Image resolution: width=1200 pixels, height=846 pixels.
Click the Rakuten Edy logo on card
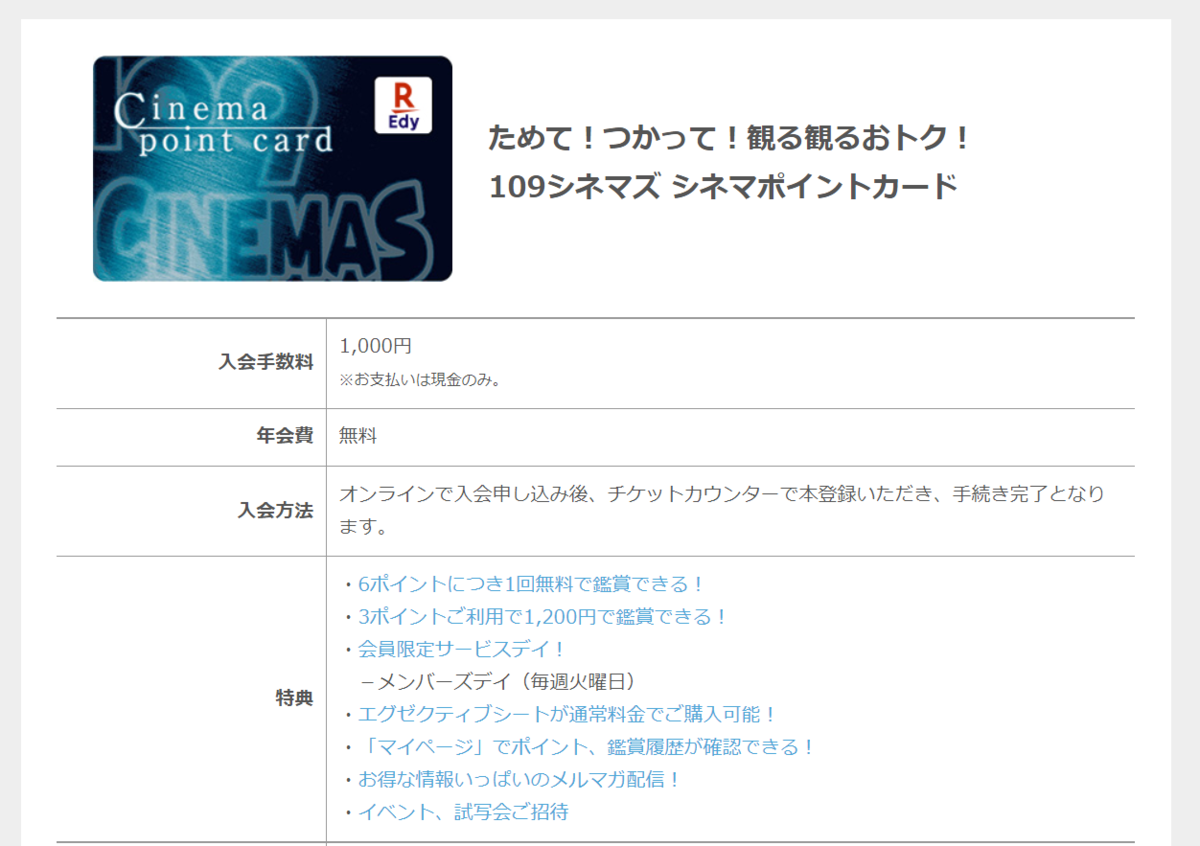coord(403,105)
